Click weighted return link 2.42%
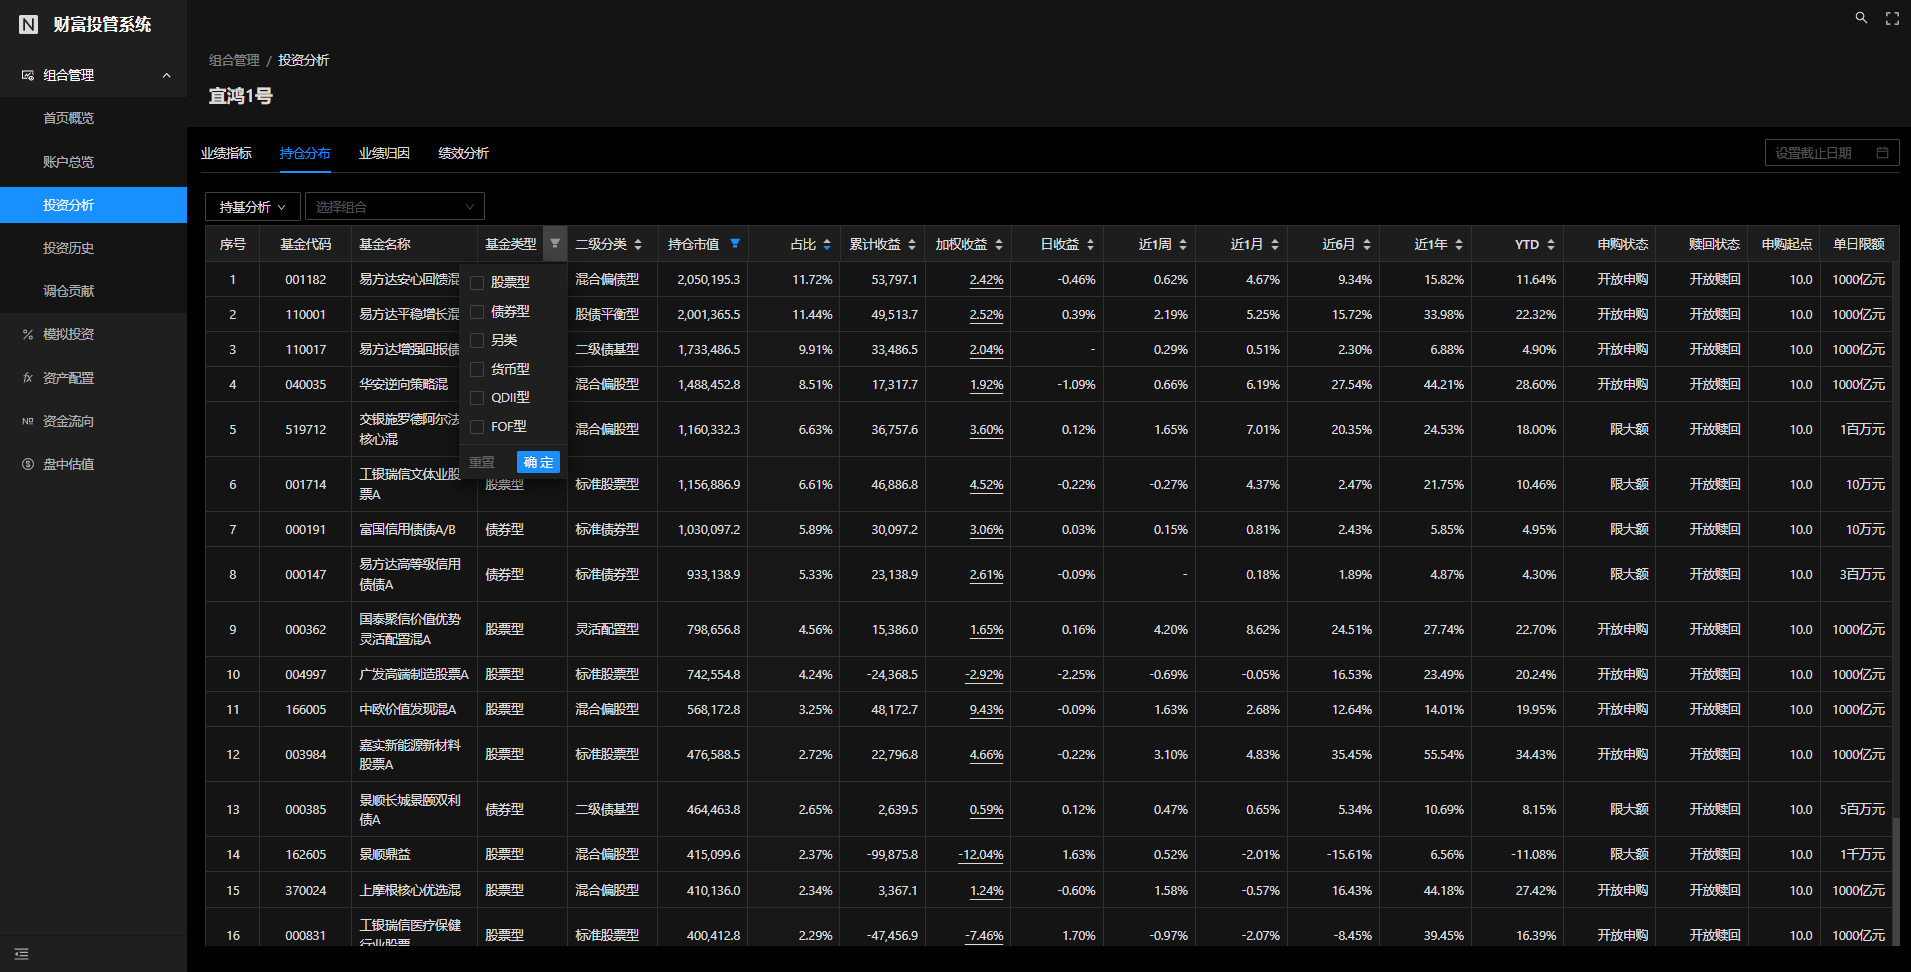The height and width of the screenshot is (972, 1911). [986, 280]
